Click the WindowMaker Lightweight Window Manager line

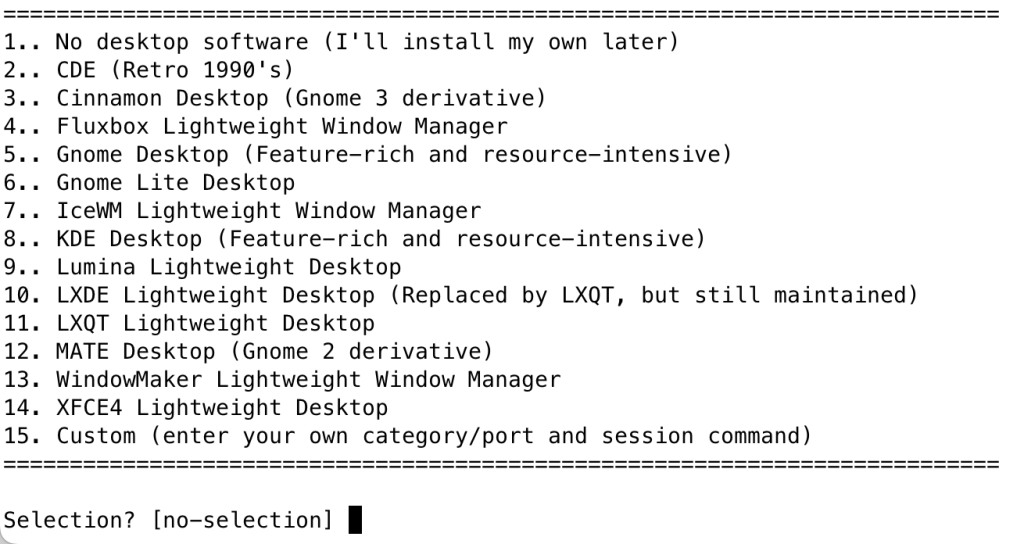pyautogui.click(x=283, y=380)
